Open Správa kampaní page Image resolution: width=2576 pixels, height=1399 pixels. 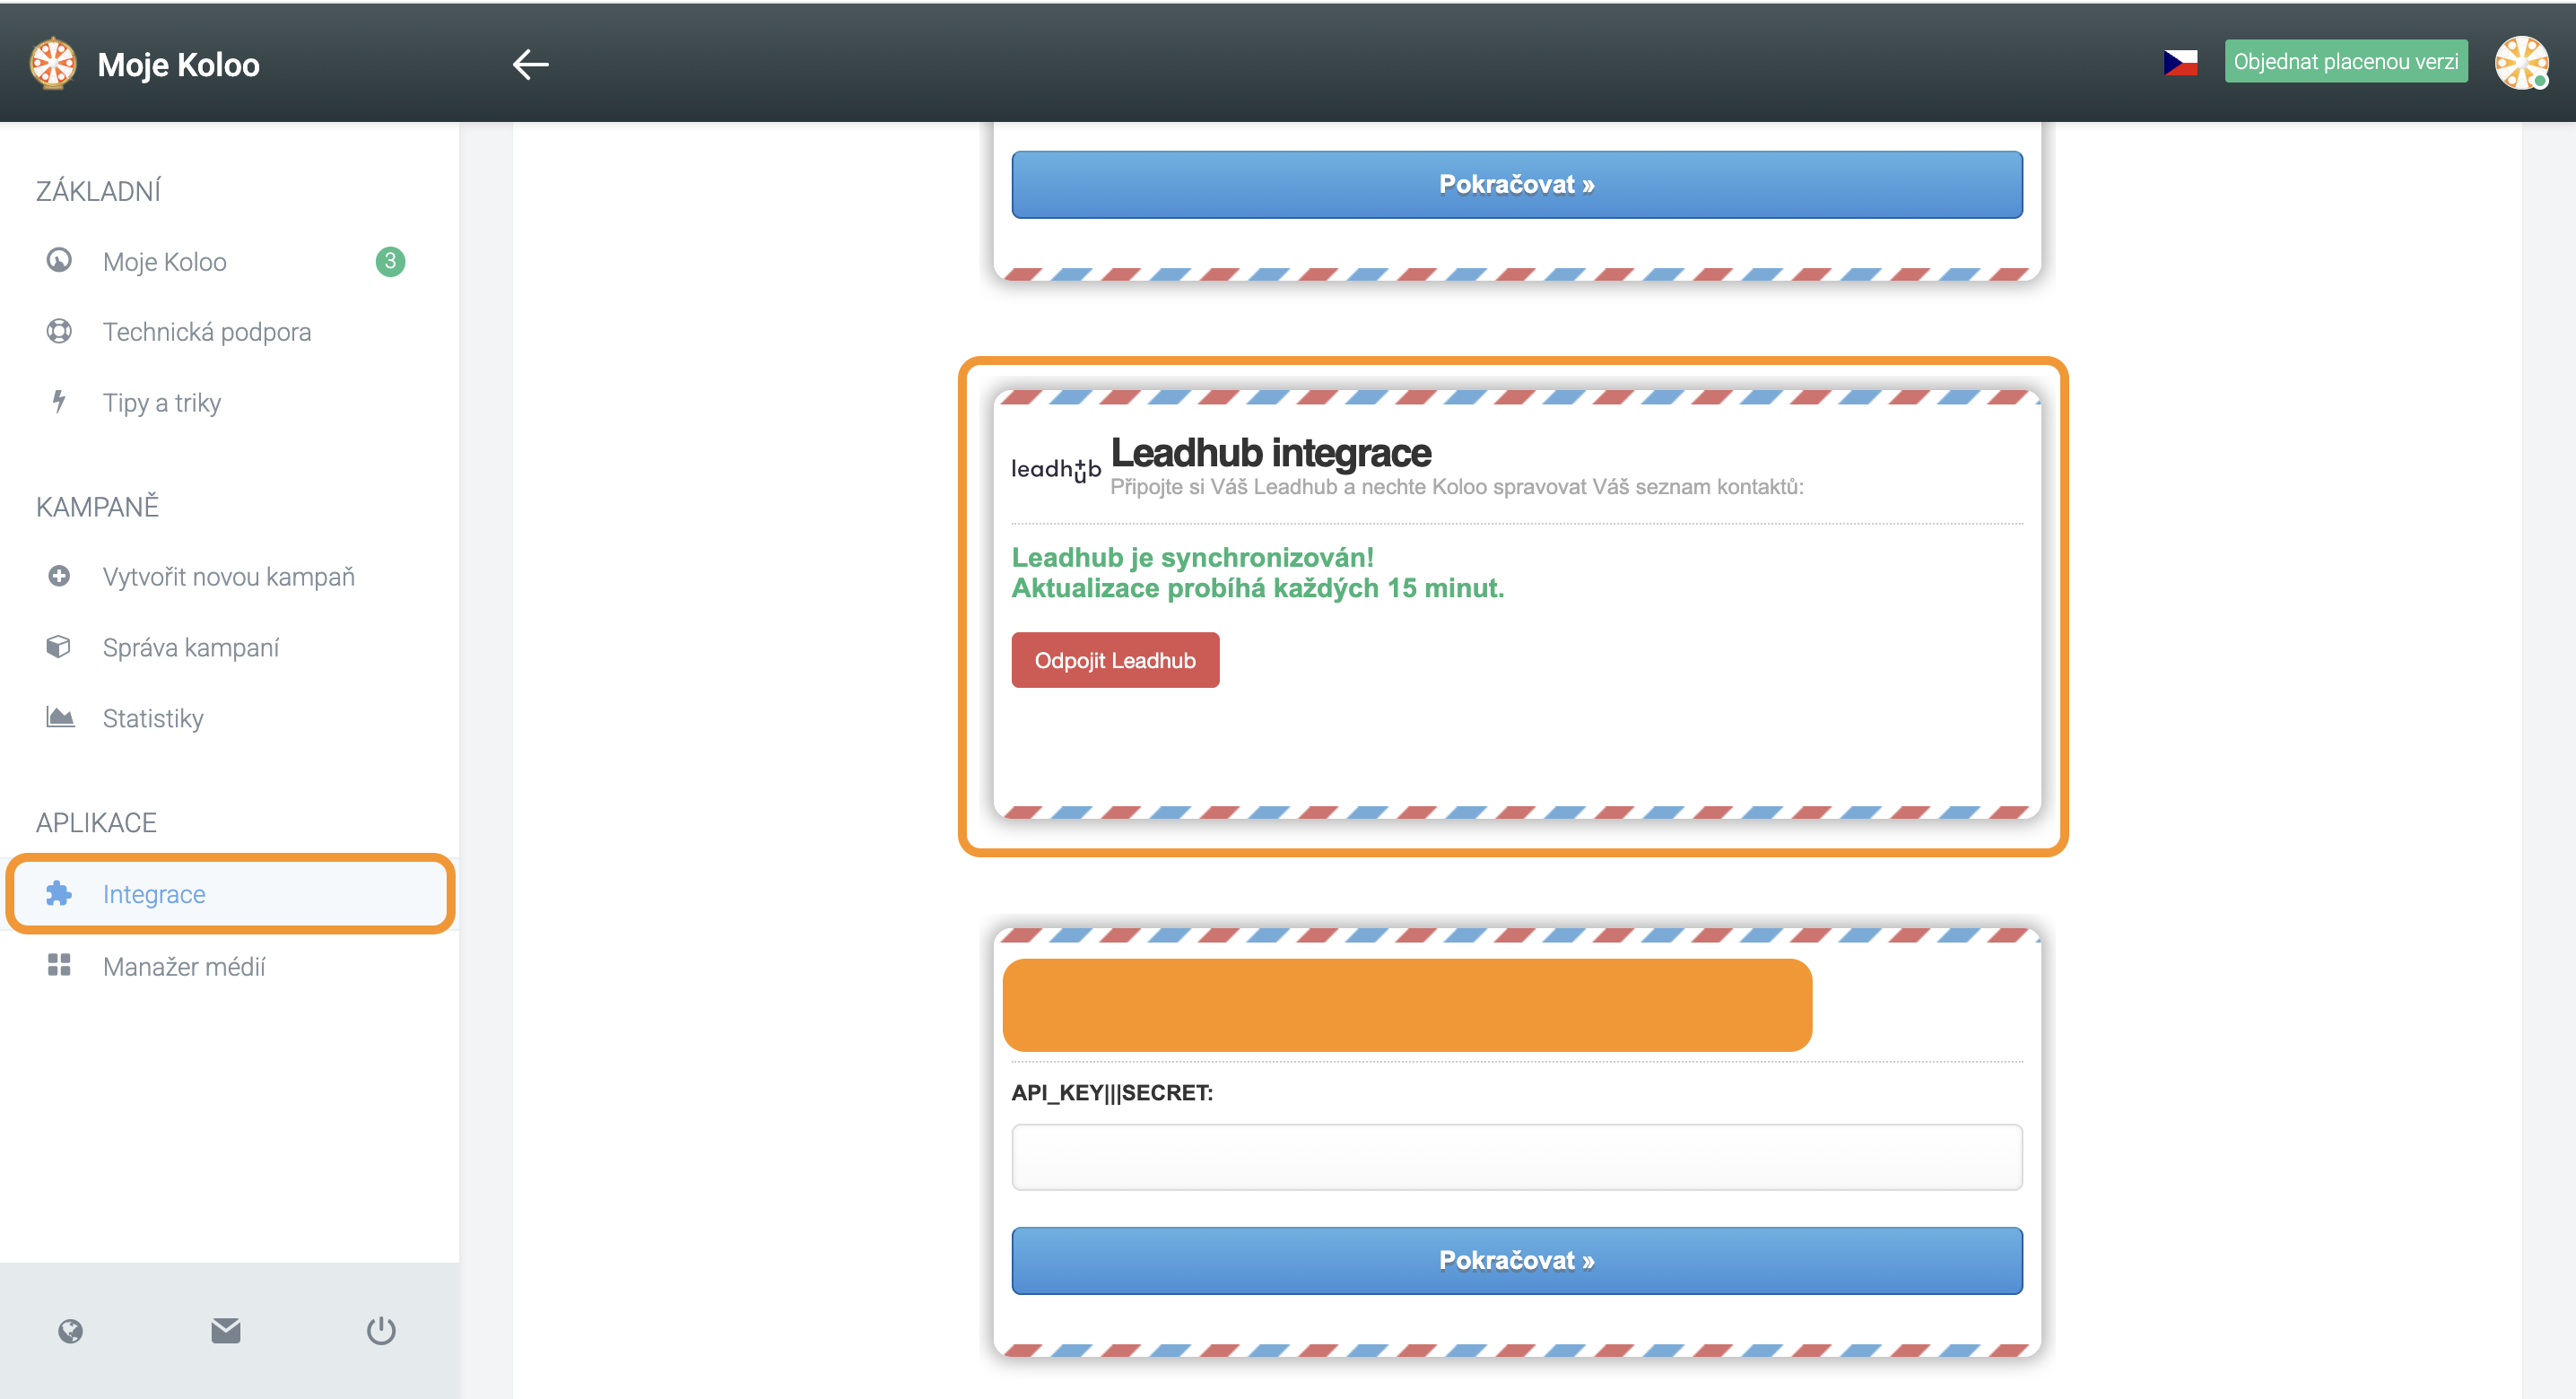[191, 647]
